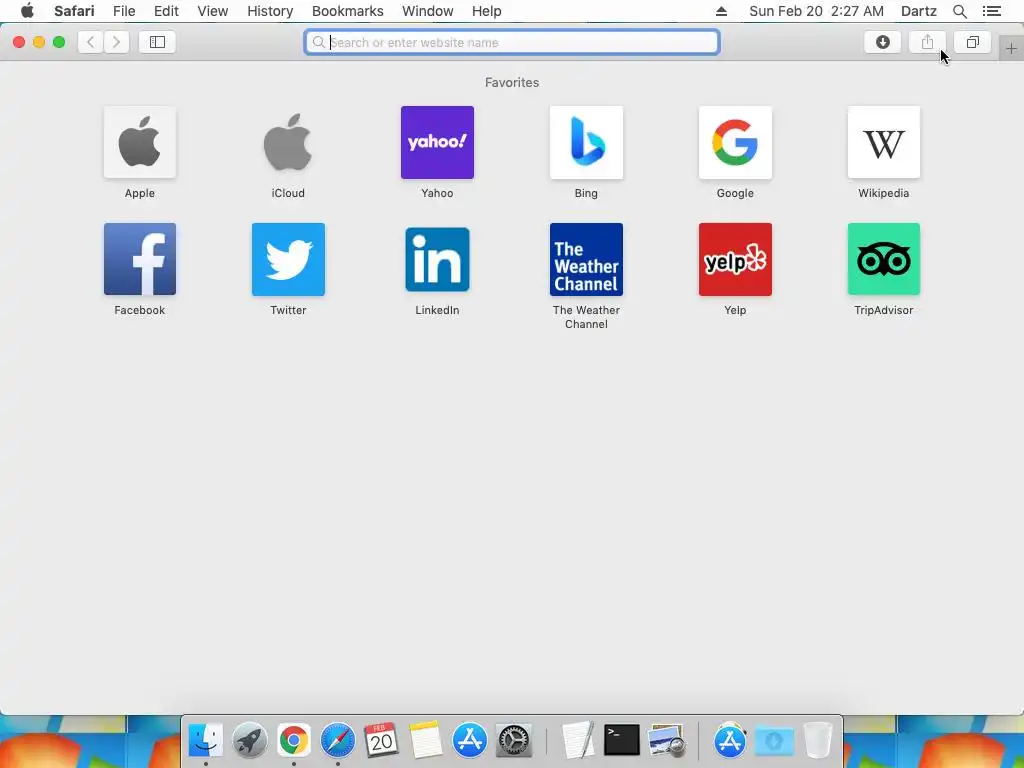Viewport: 1024px width, 768px height.
Task: Open Preview from the Dock
Action: [x=666, y=740]
